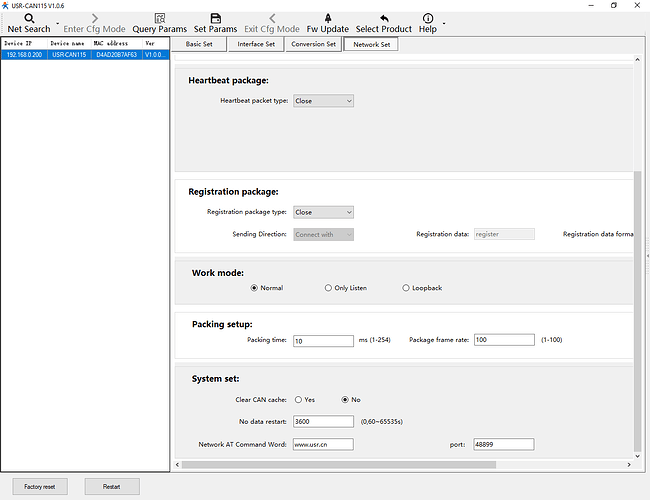Click the Enter Cfg Mode arrow icon
Image resolution: width=650 pixels, height=500 pixels.
pos(95,18)
